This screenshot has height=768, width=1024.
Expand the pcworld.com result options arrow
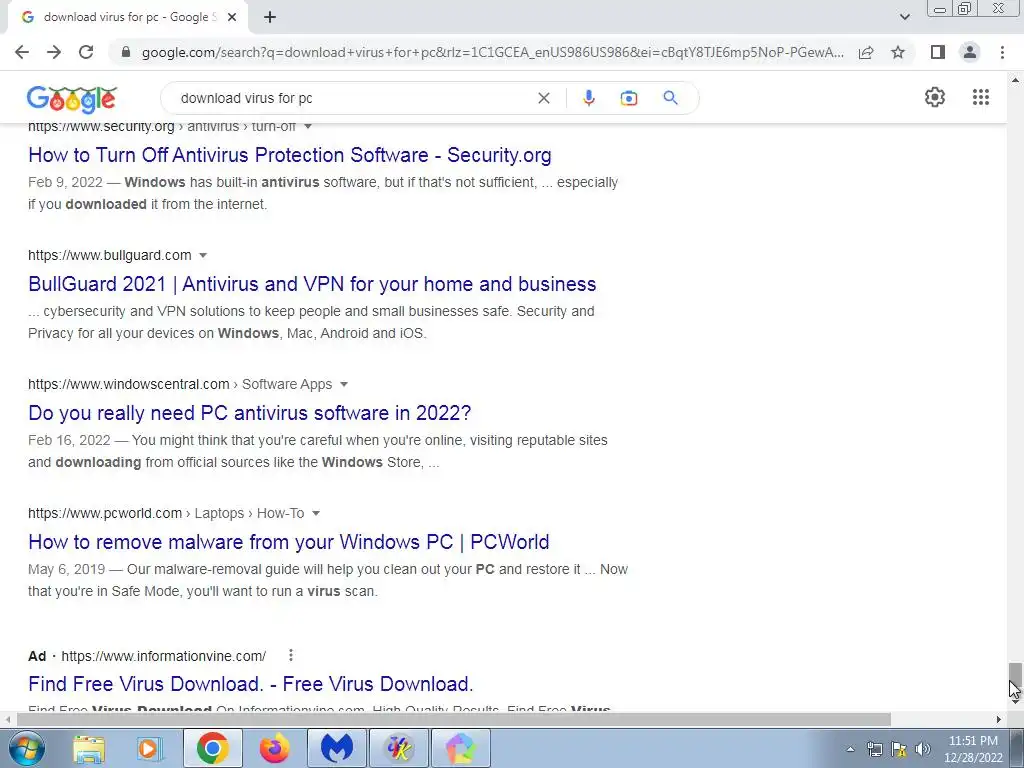point(316,514)
